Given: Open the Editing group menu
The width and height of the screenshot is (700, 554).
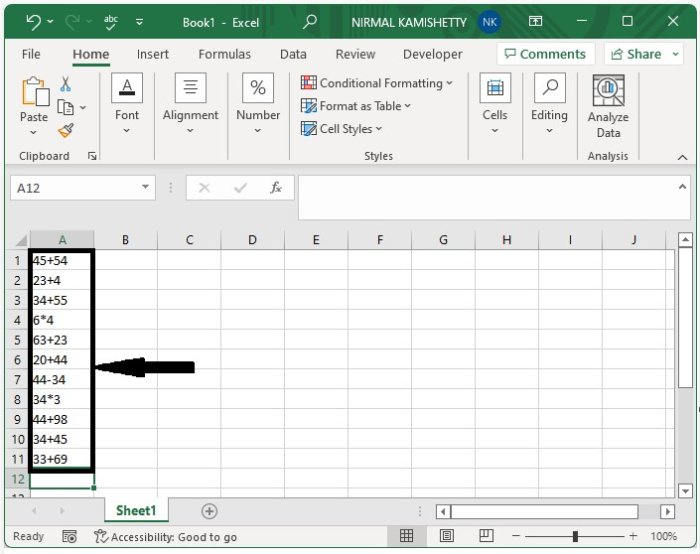Looking at the screenshot, I should pos(550,104).
